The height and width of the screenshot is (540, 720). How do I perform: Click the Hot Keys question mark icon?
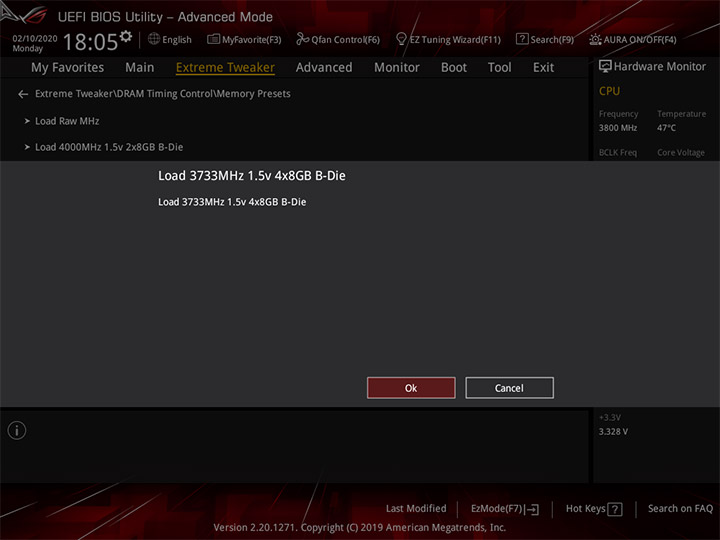tap(615, 509)
